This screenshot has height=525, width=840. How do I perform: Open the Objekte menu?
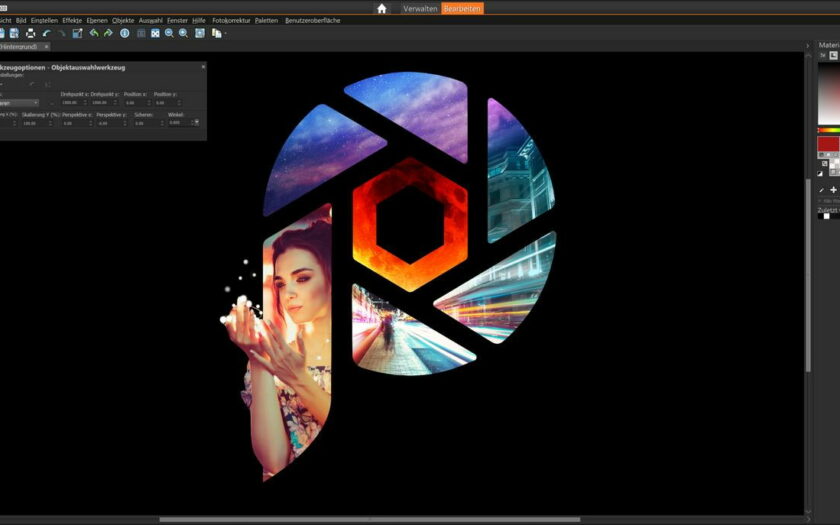click(x=123, y=20)
